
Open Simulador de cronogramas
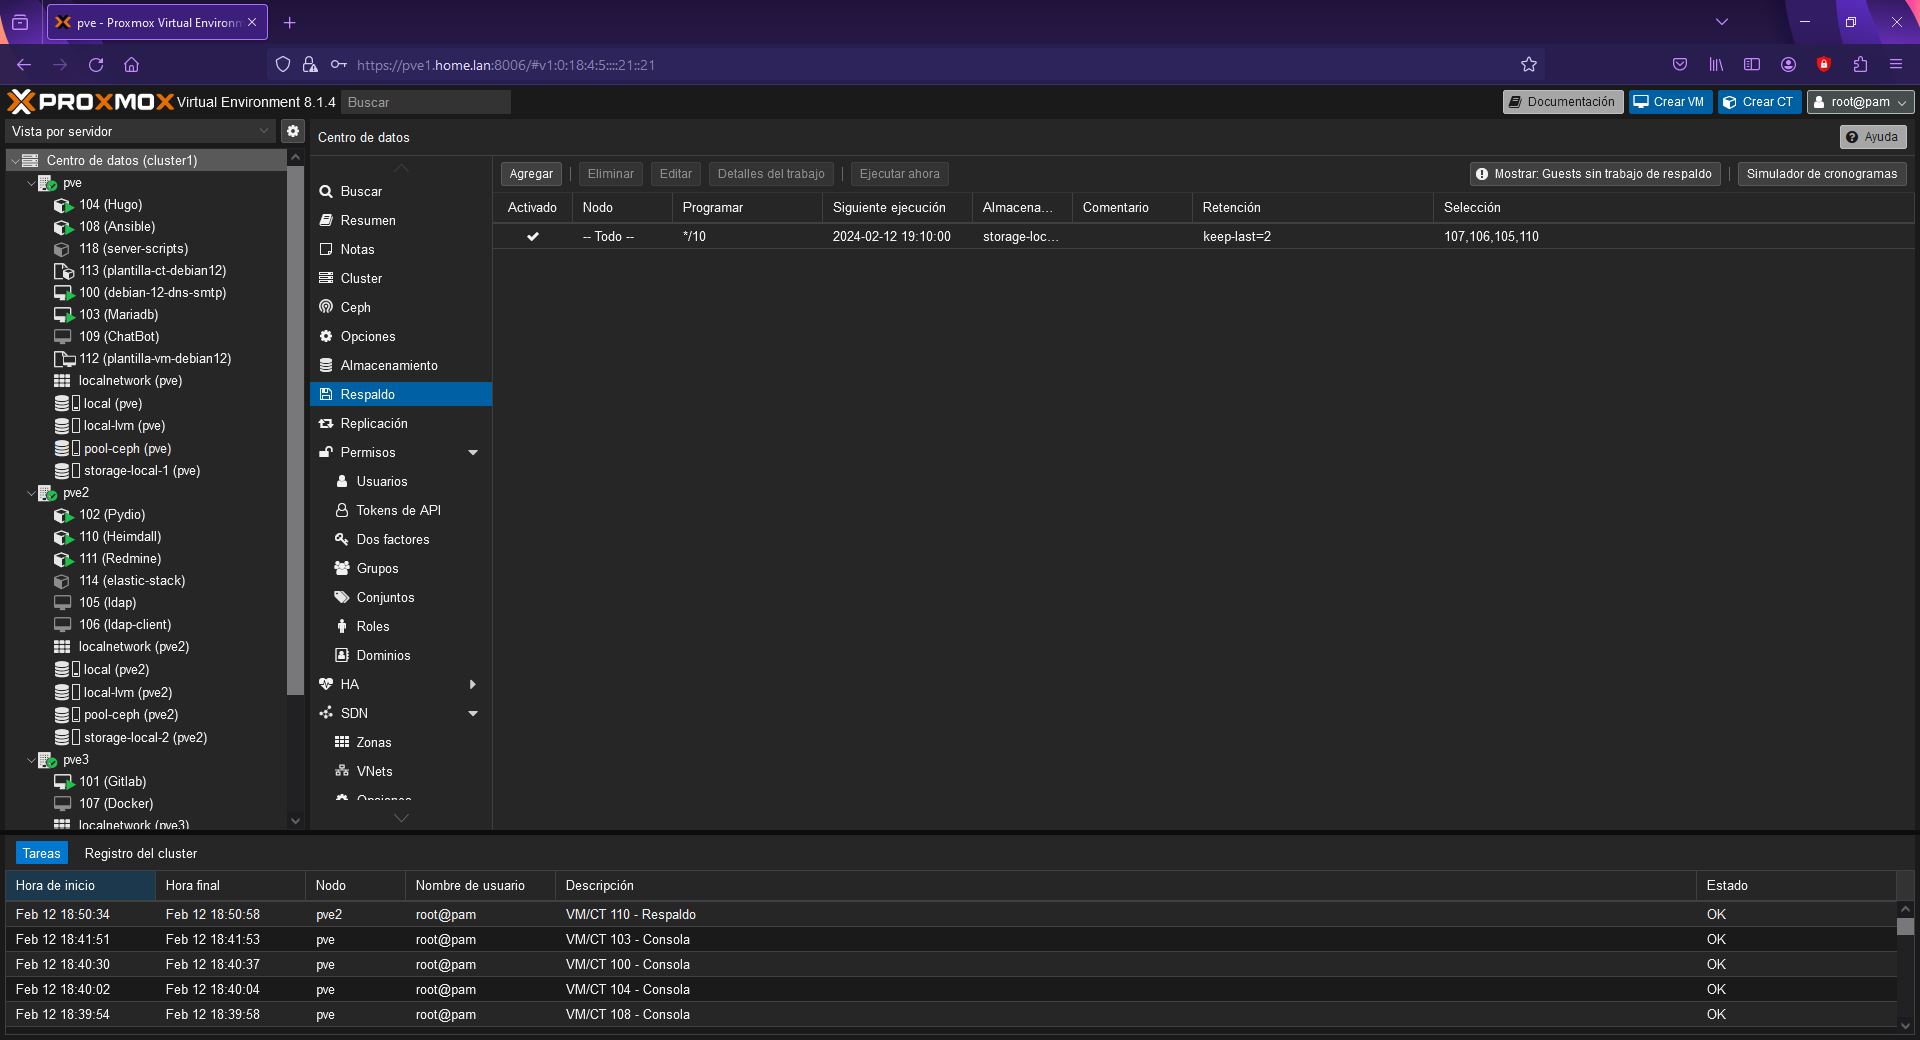[1821, 174]
